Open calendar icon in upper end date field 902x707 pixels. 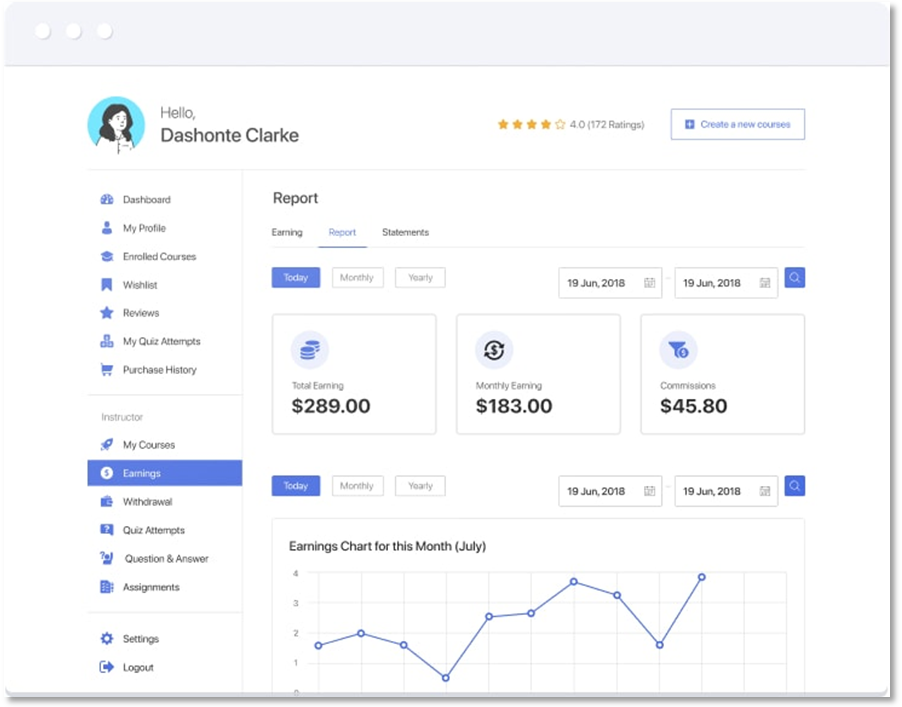[765, 283]
